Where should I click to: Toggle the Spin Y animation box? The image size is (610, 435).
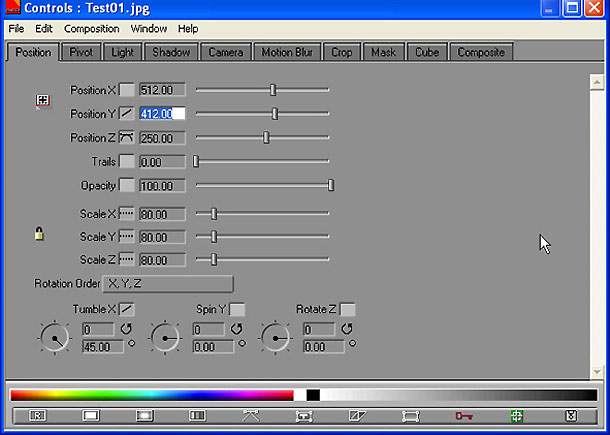237,309
